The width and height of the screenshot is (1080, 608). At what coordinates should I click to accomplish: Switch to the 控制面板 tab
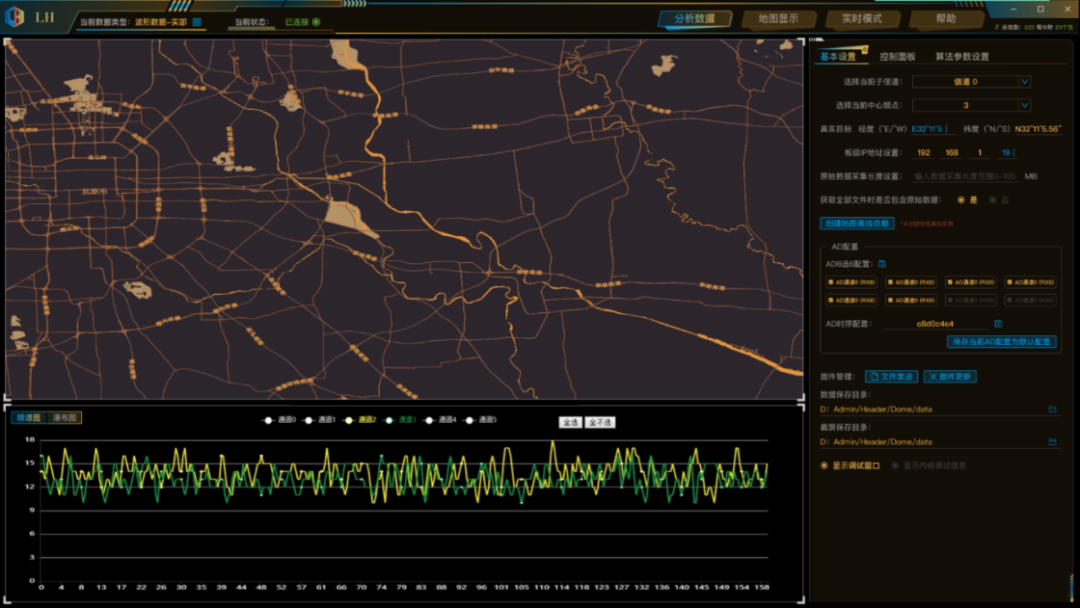pos(897,57)
